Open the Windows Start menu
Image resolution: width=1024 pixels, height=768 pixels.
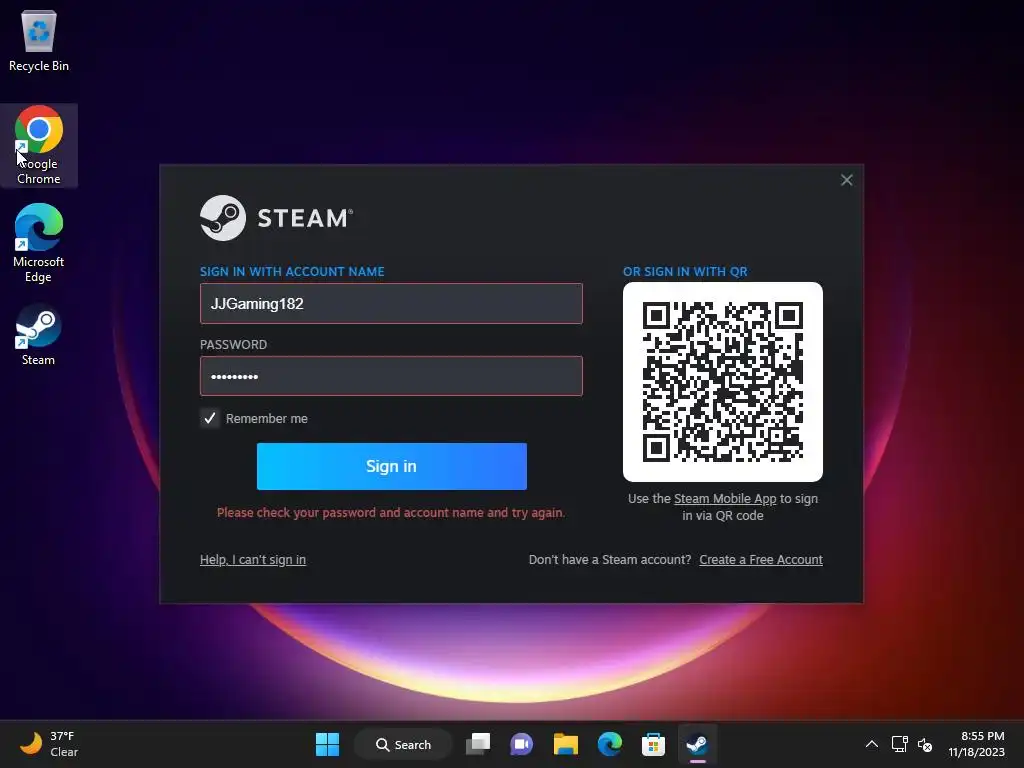click(x=327, y=744)
